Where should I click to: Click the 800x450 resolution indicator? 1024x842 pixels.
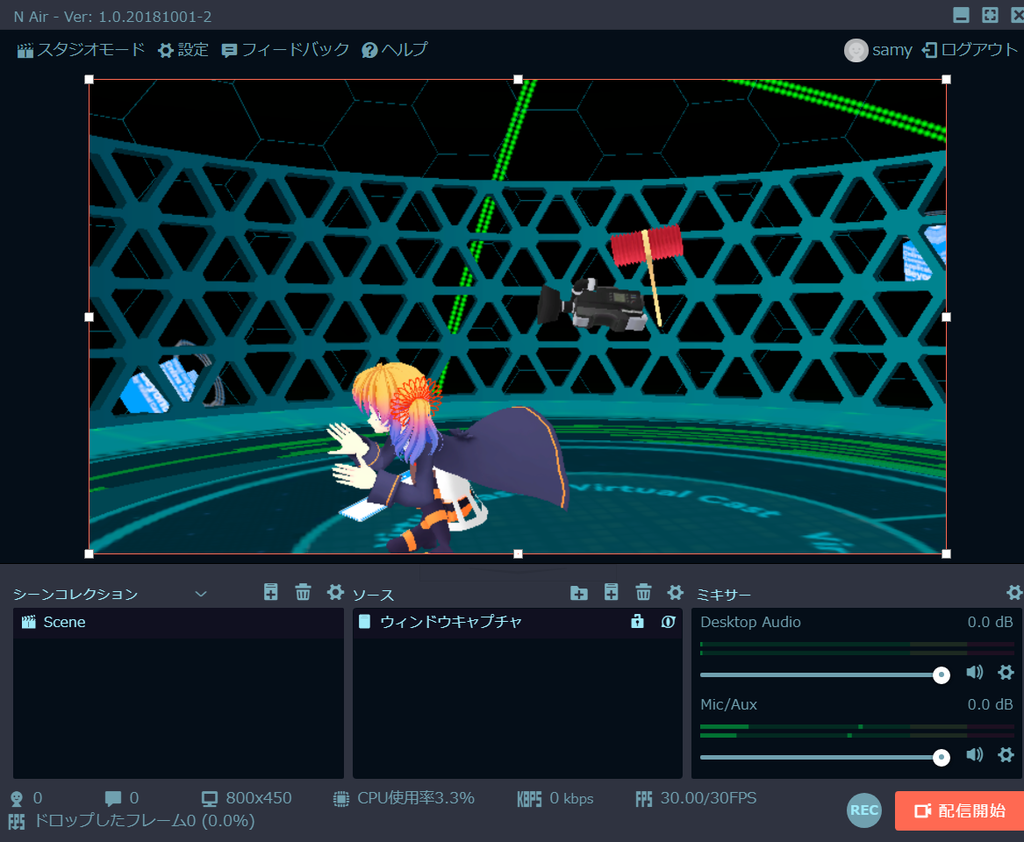(247, 798)
